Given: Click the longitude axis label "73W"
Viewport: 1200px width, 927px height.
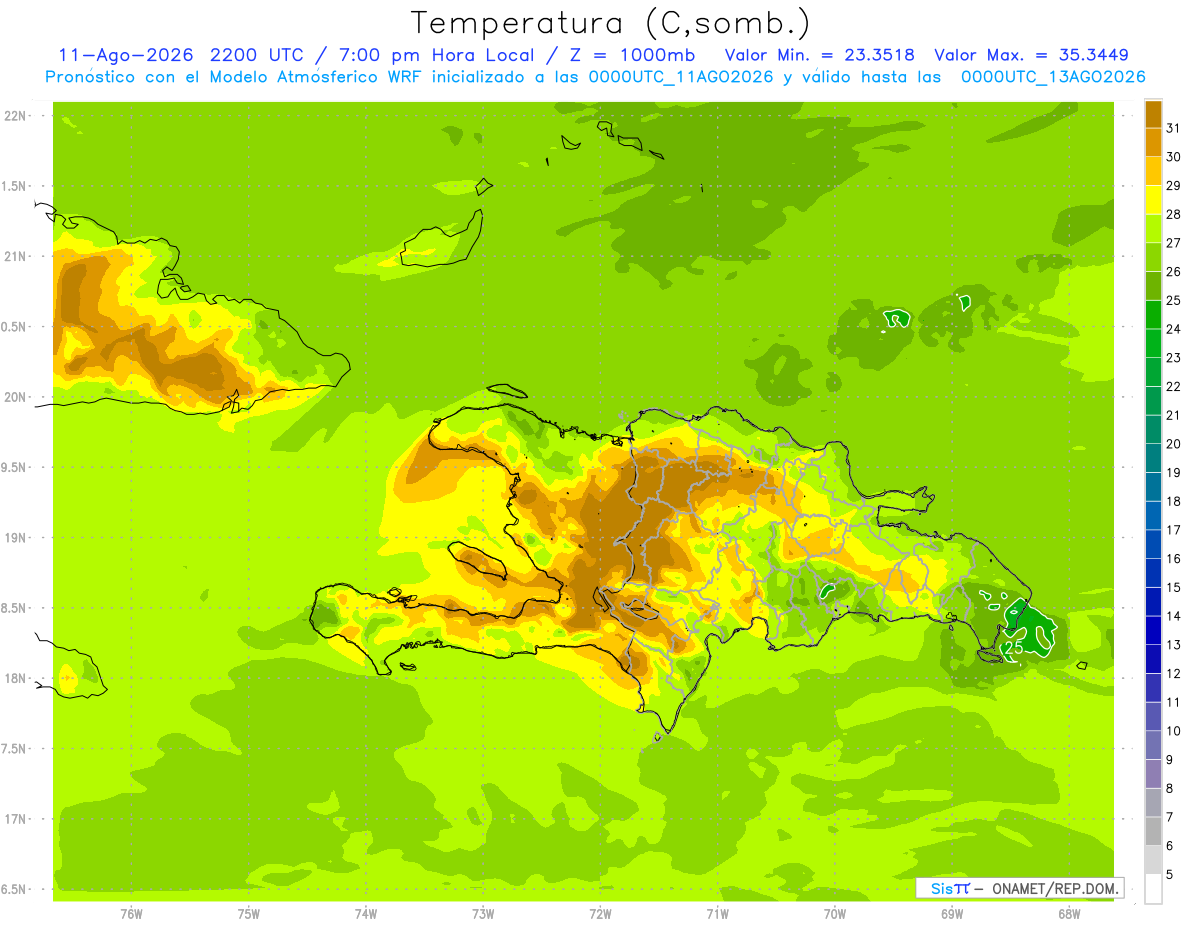Looking at the screenshot, I should 483,914.
